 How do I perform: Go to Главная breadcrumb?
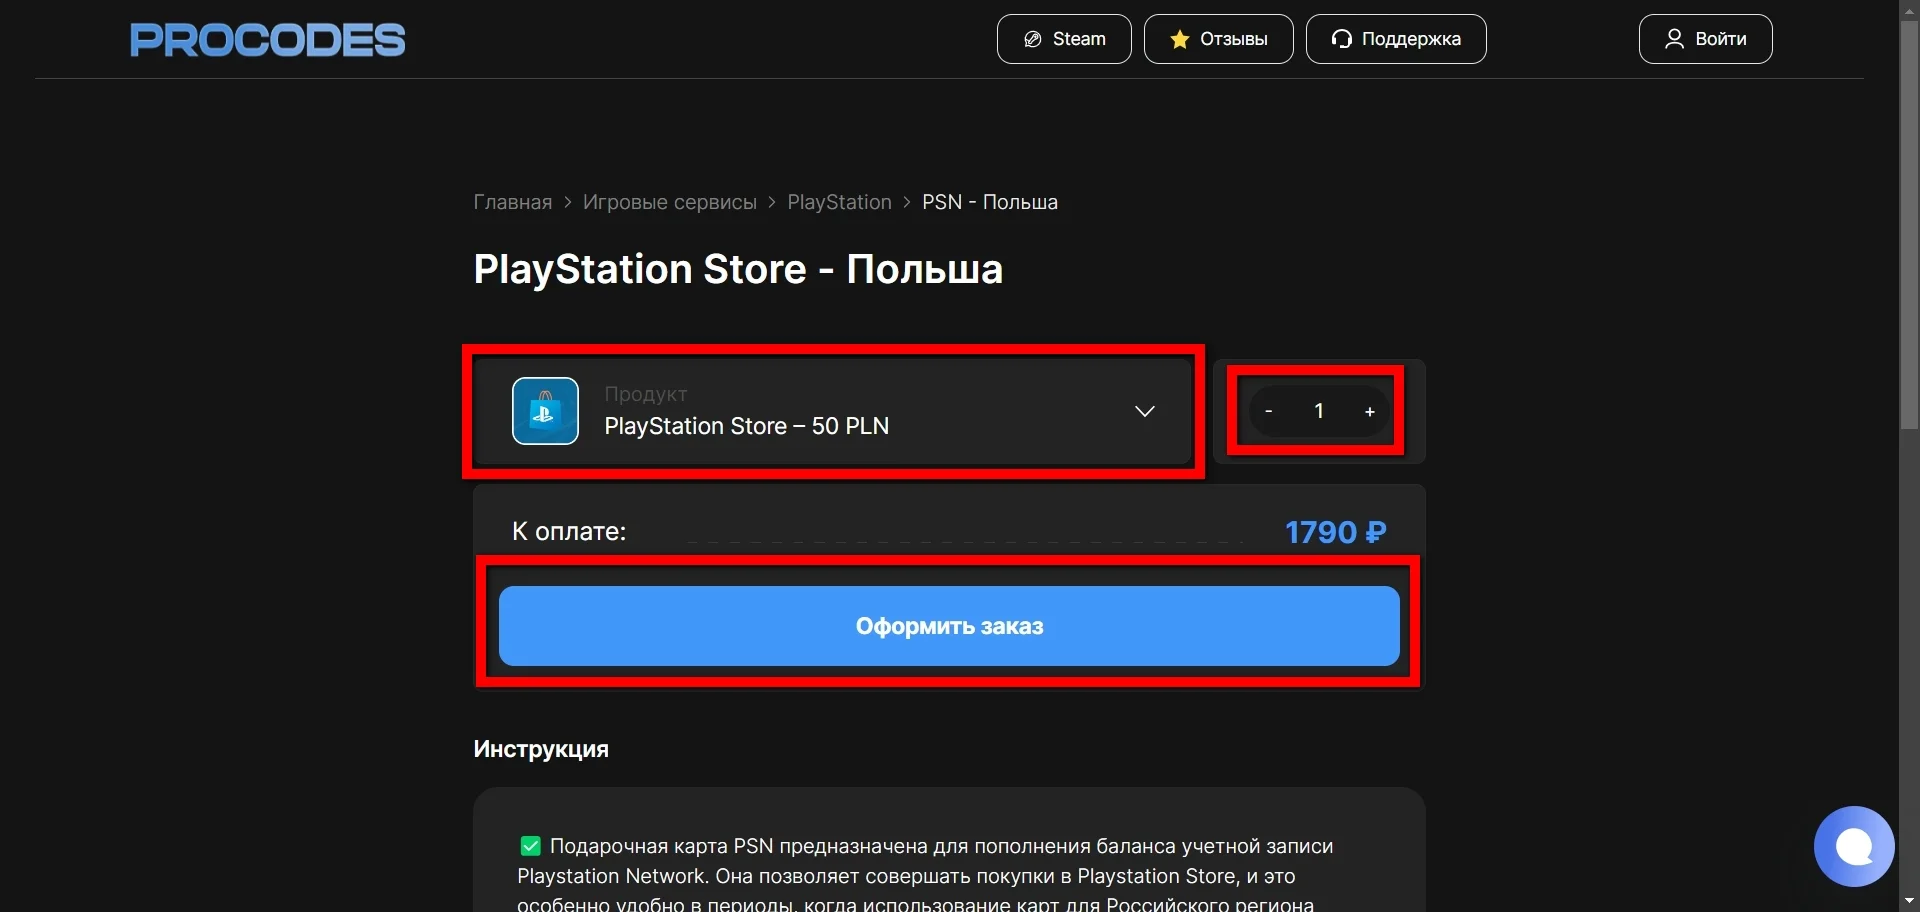pos(512,202)
